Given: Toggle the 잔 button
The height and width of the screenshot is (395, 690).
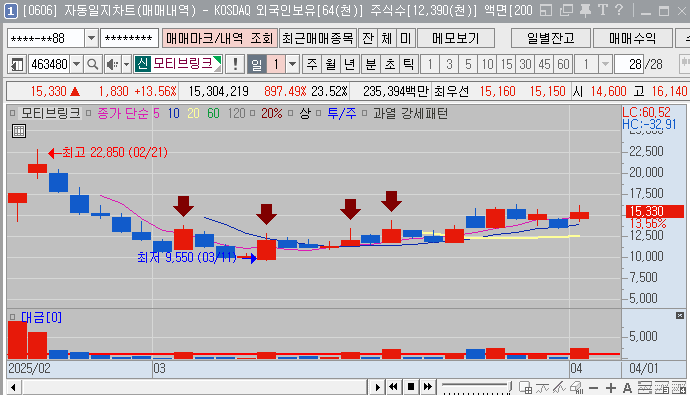Looking at the screenshot, I should click(368, 38).
